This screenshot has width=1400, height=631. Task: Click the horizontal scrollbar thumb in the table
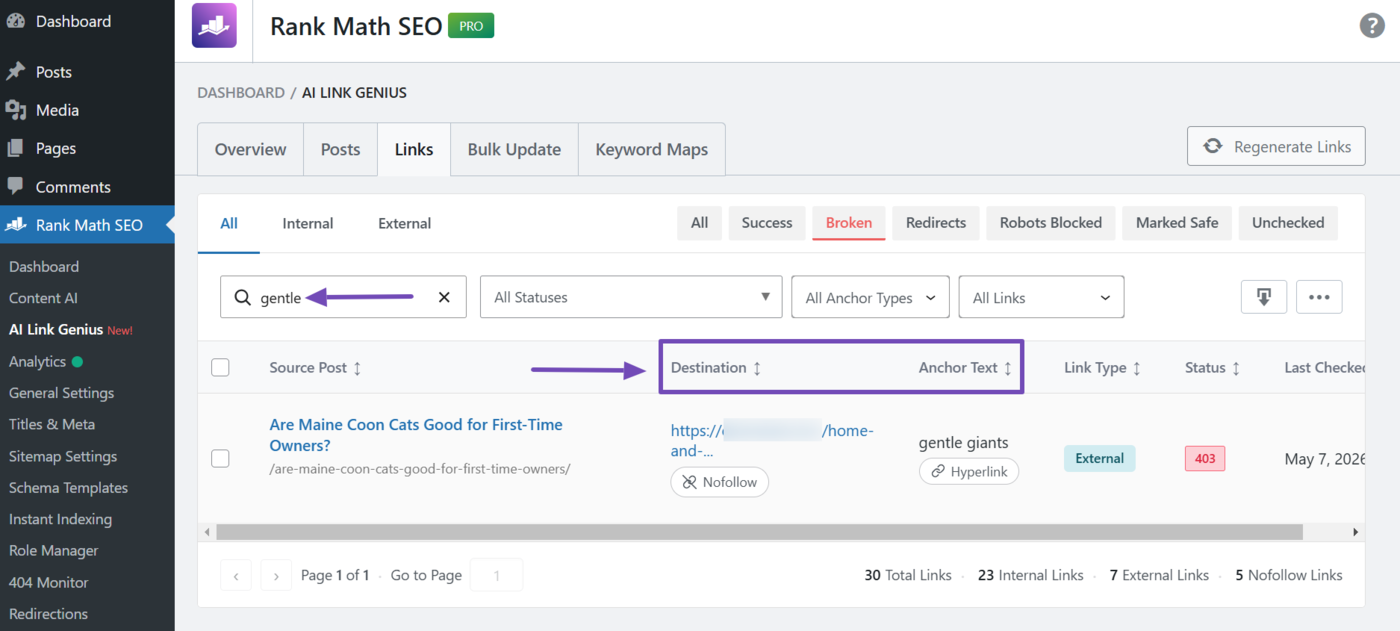[760, 532]
